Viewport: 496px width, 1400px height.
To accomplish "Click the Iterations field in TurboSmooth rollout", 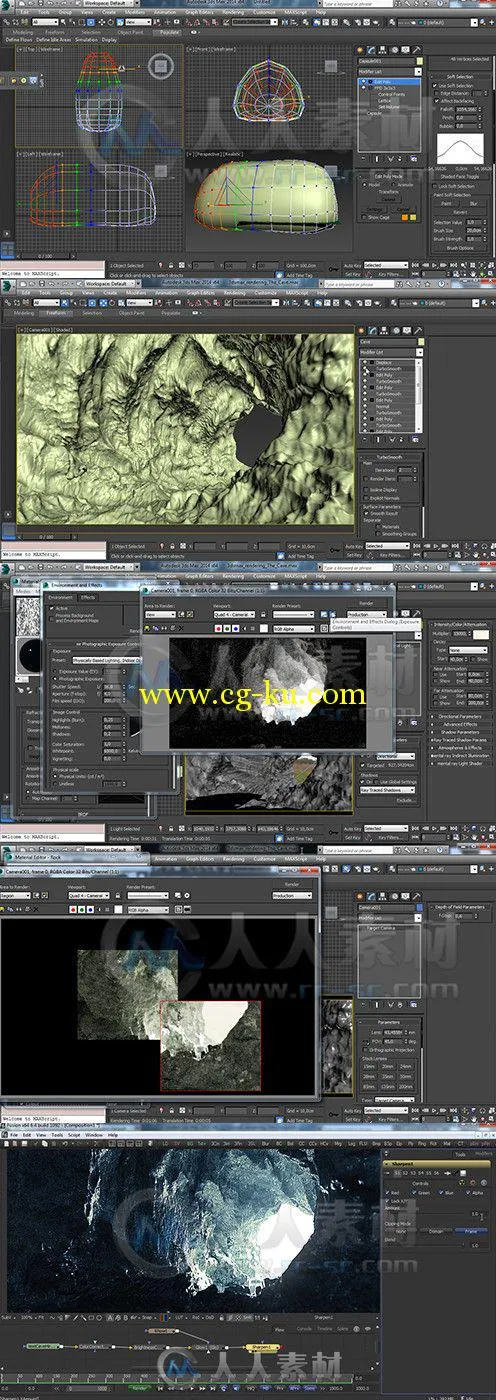I will coord(407,470).
